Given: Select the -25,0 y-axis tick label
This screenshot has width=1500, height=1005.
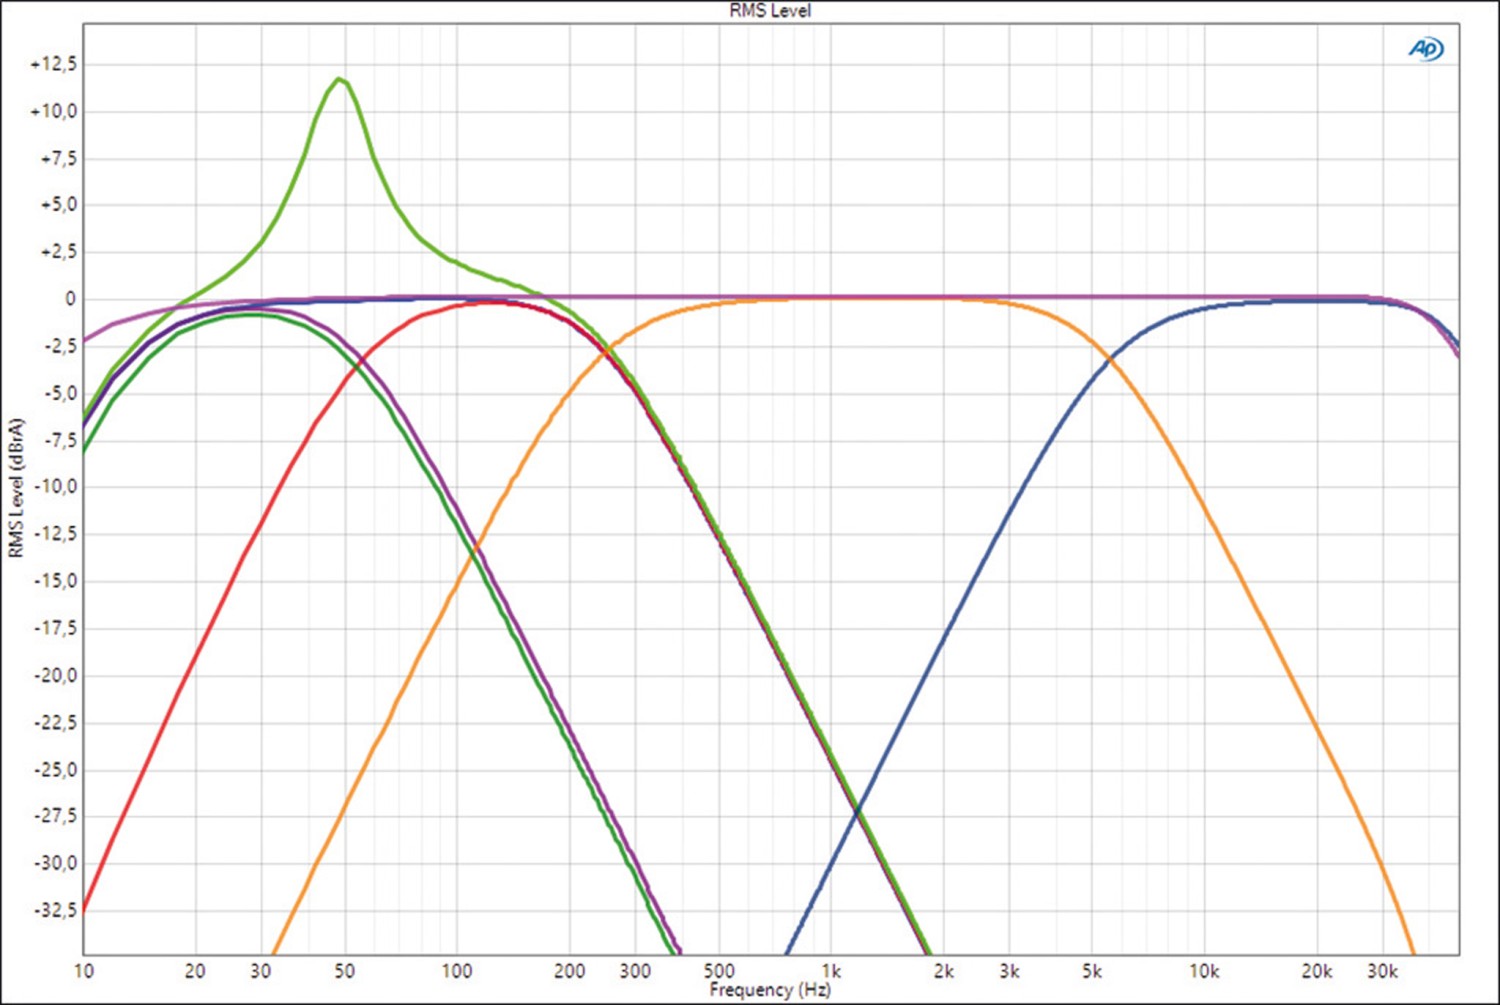Looking at the screenshot, I should (x=54, y=770).
